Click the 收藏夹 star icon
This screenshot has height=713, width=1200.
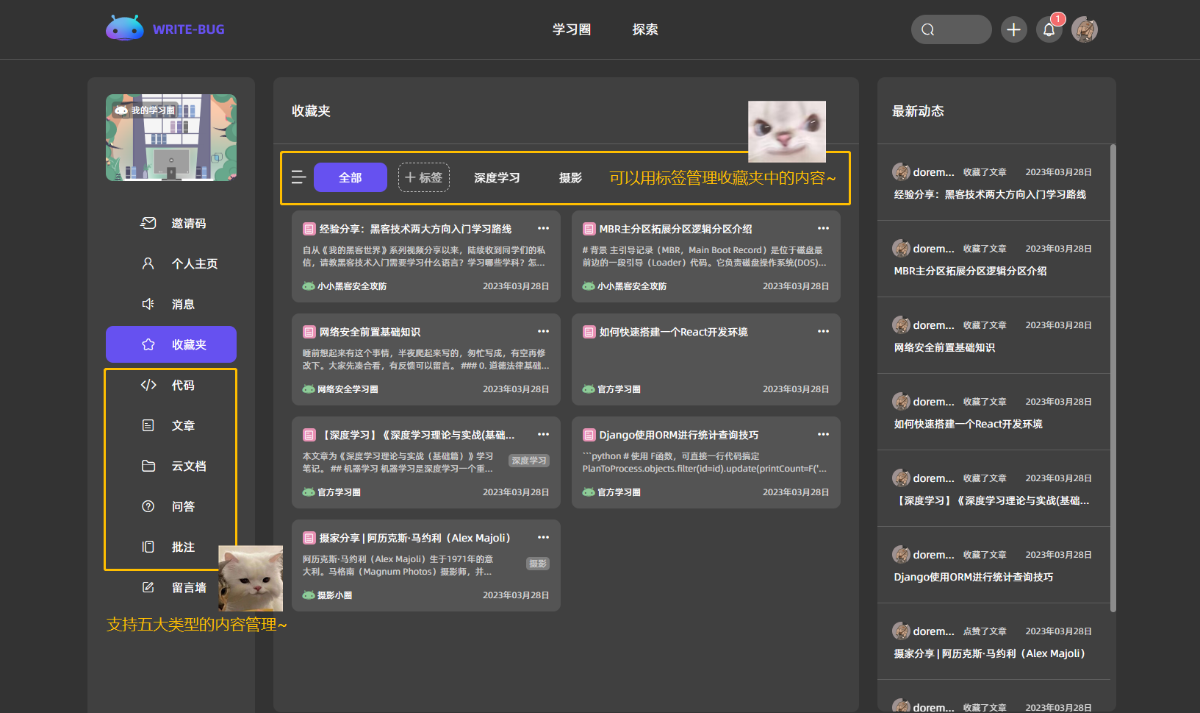148,344
